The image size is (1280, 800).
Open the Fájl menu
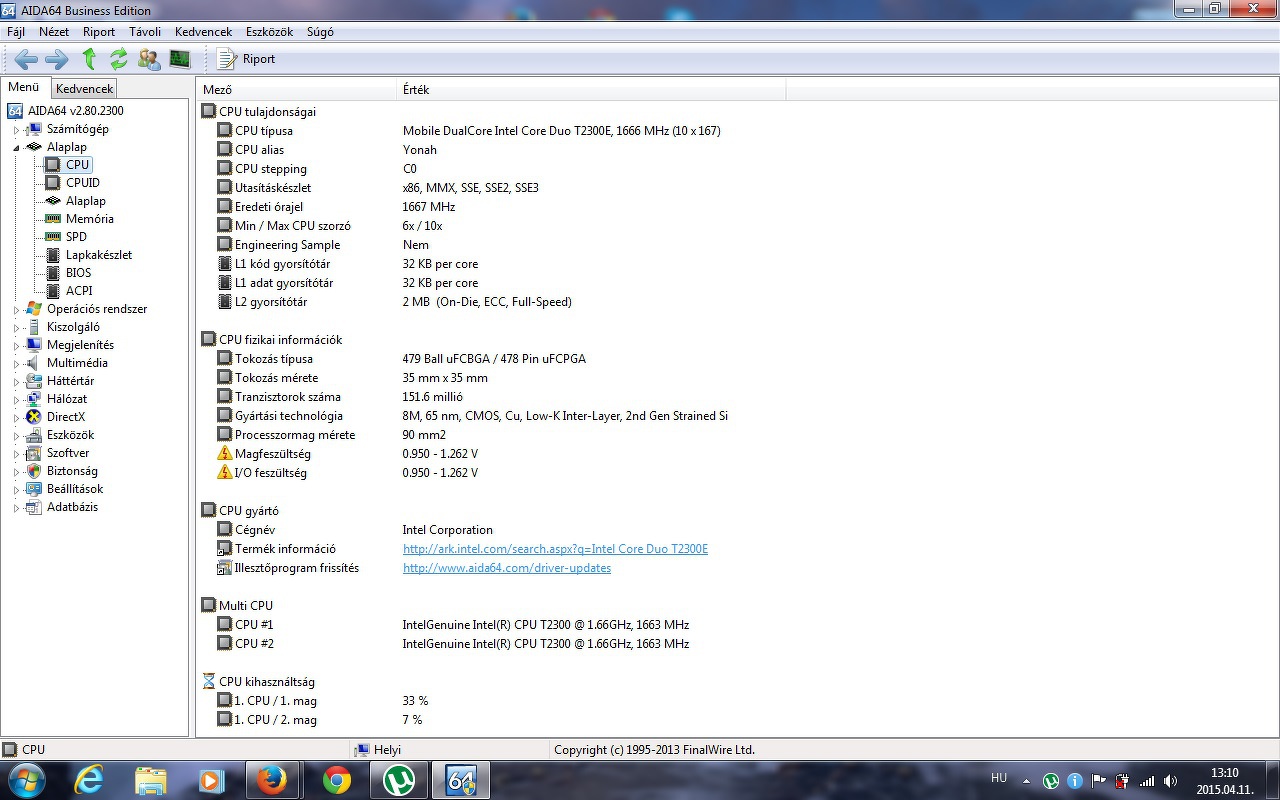click(x=16, y=32)
